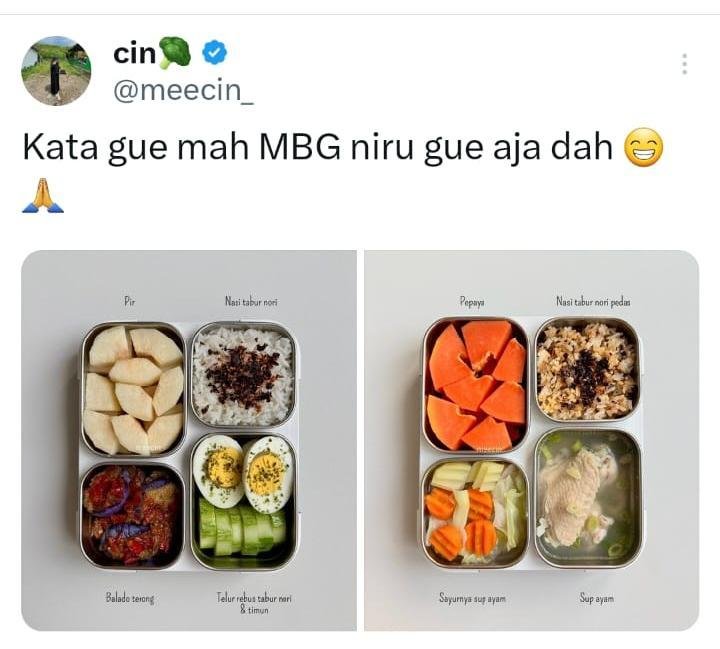This screenshot has width=720, height=649.
Task: Click the Pepaya papaya compartment
Action: pos(476,385)
